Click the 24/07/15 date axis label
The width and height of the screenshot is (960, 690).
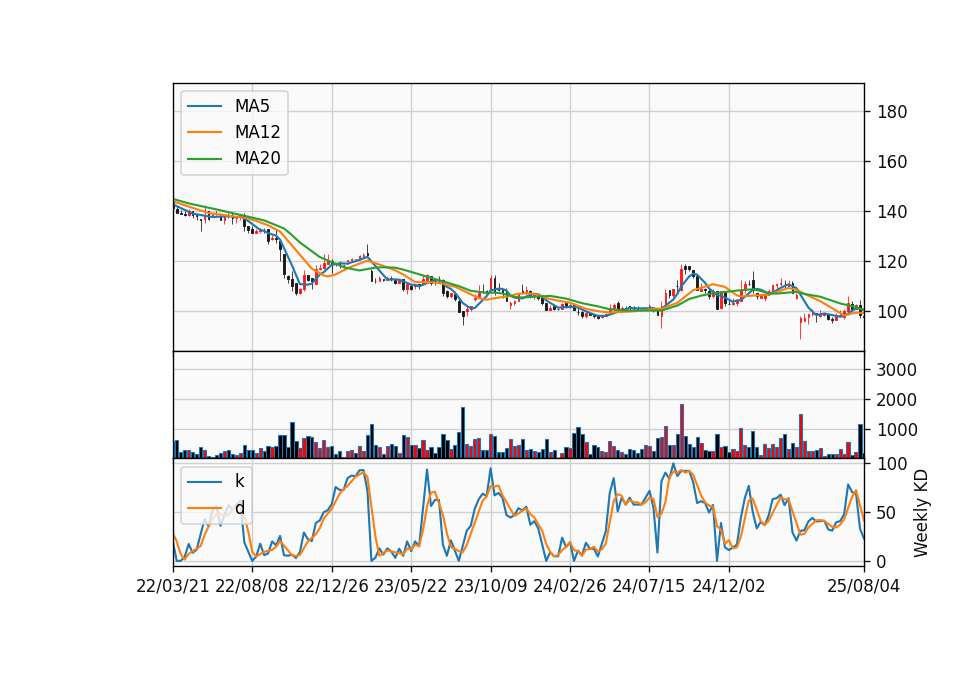pos(648,586)
